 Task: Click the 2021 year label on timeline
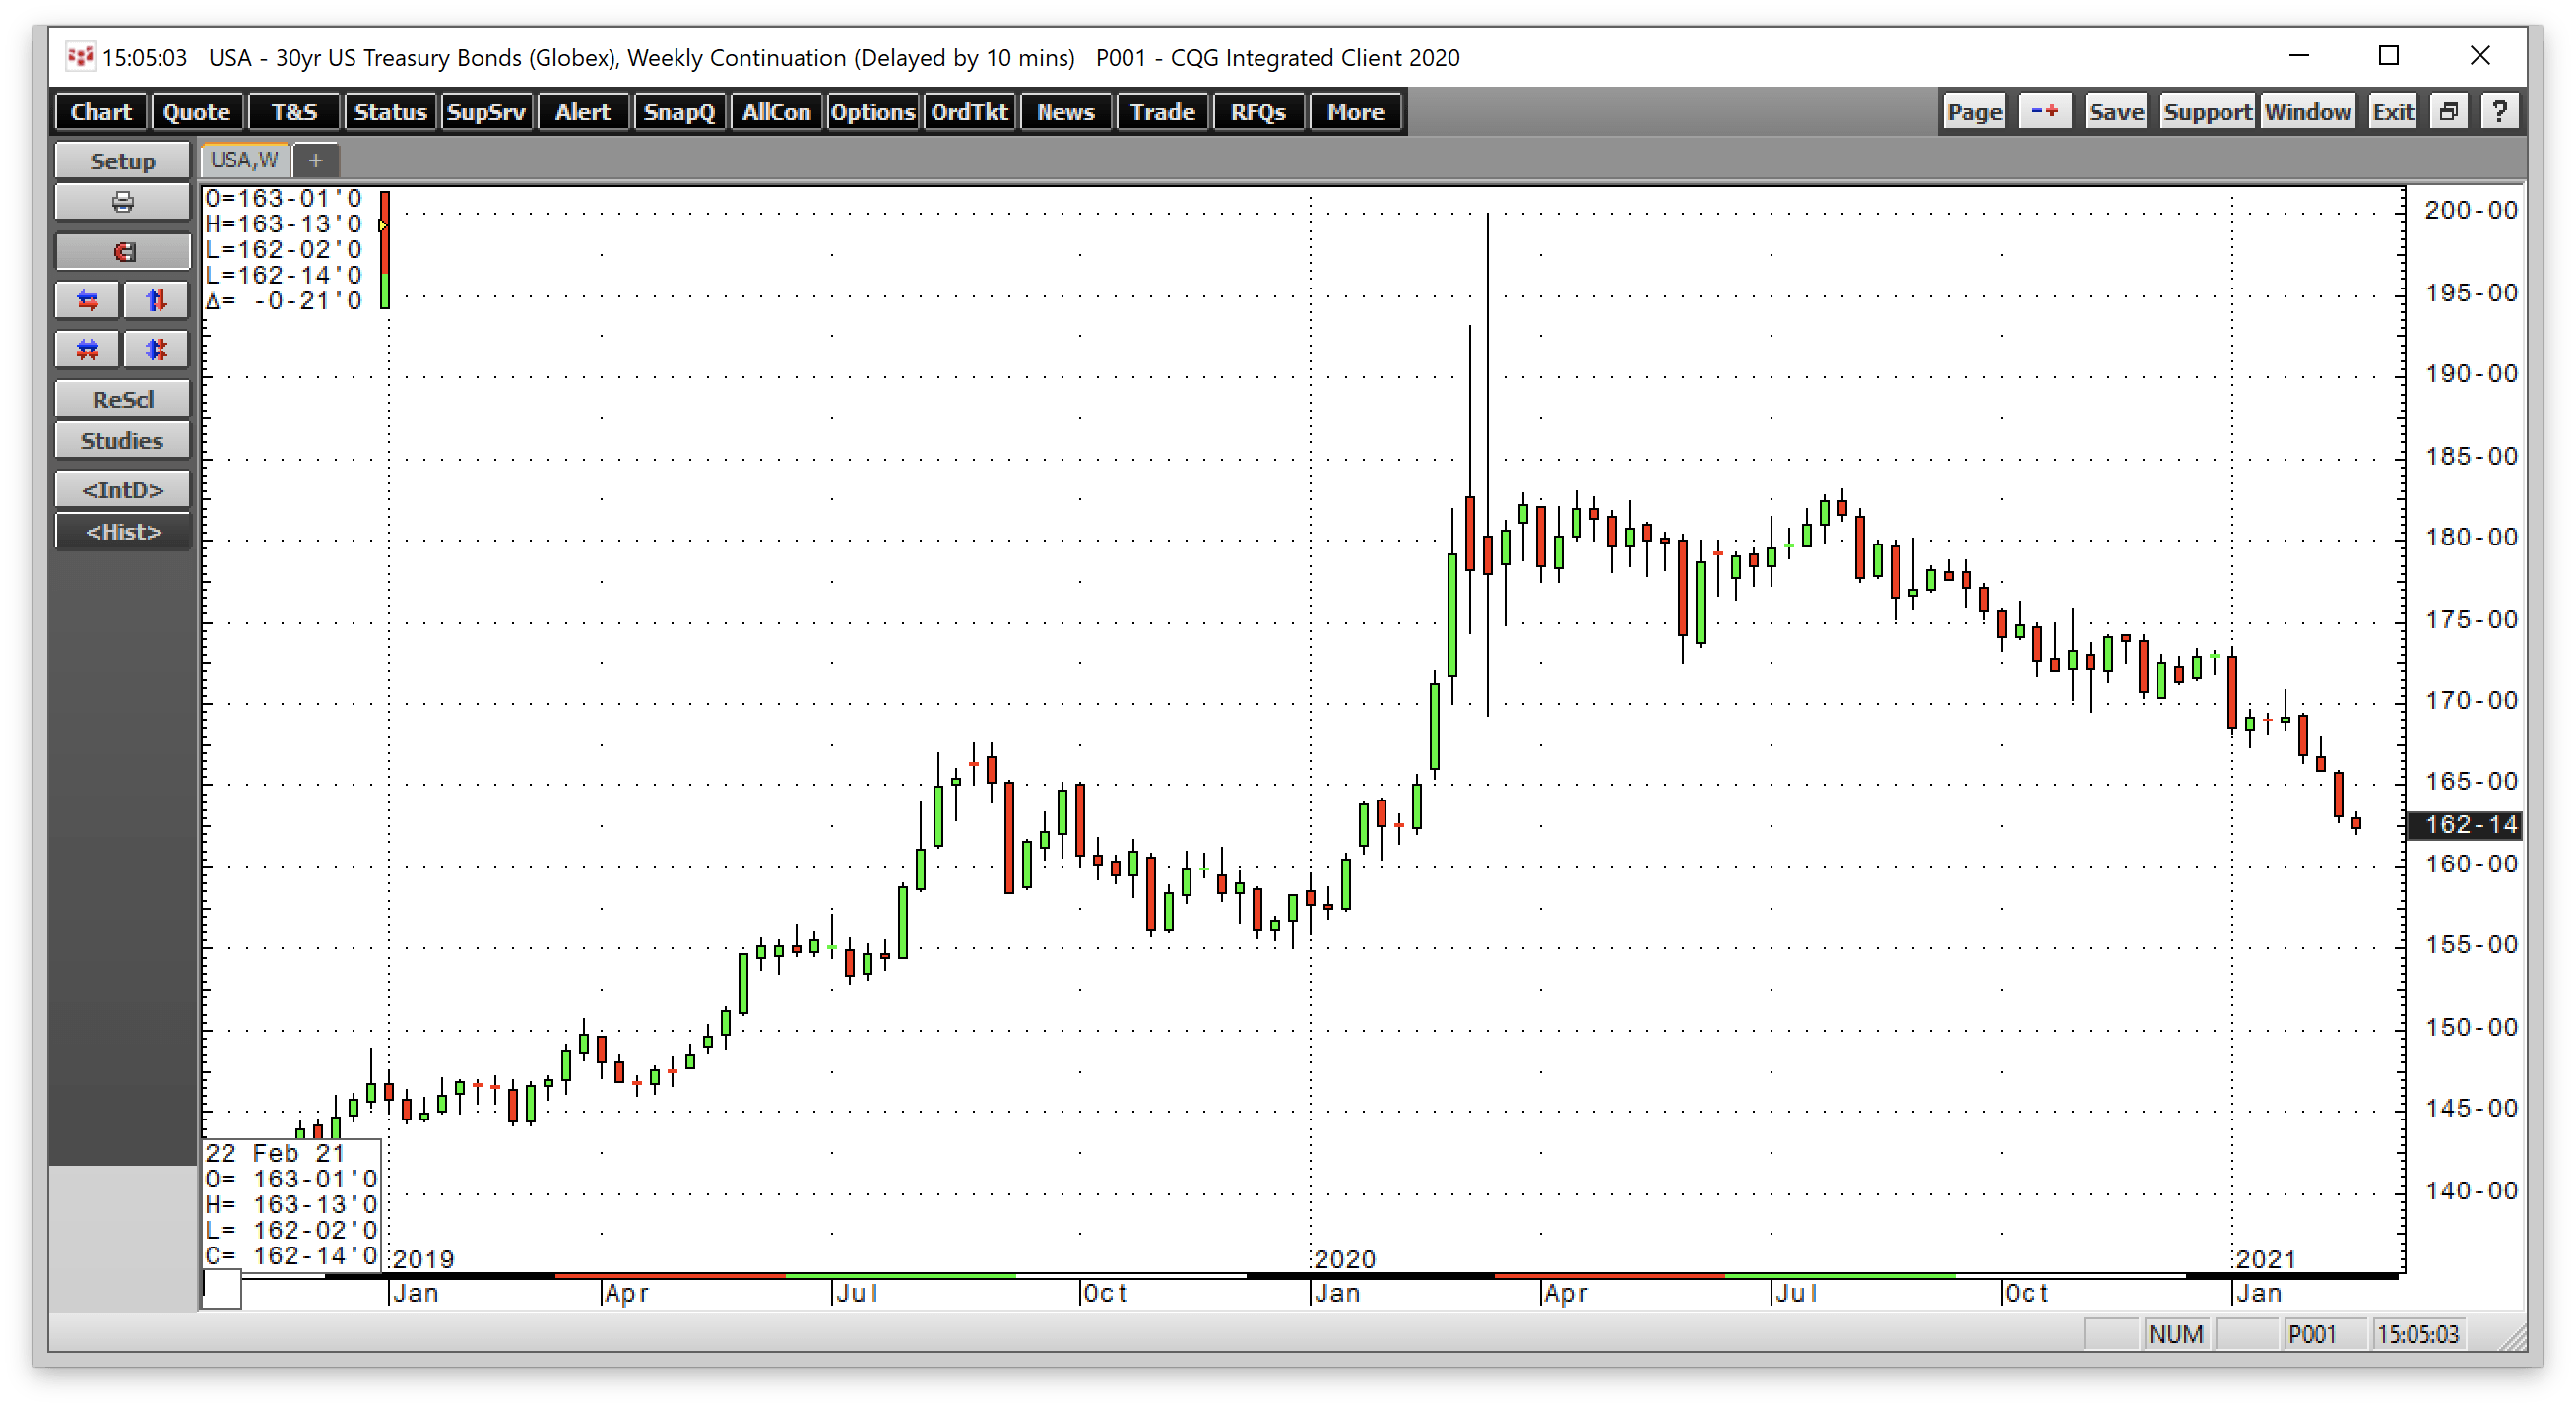point(2264,1259)
